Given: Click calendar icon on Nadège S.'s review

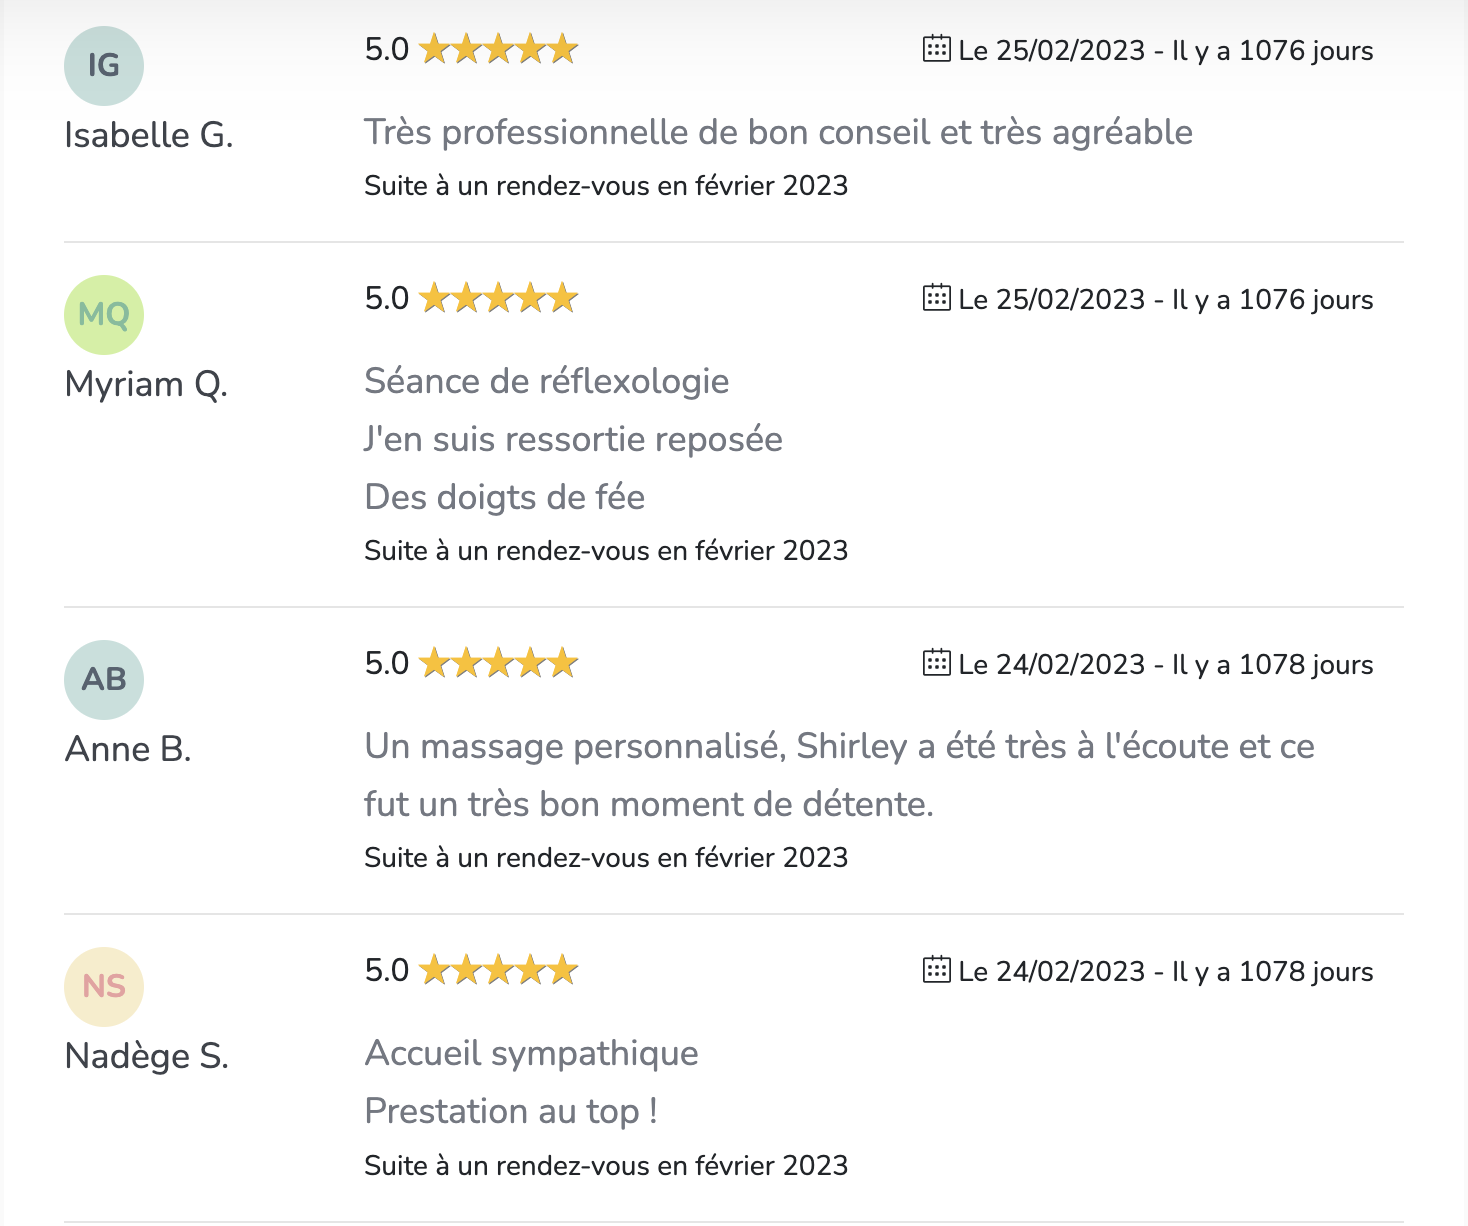Looking at the screenshot, I should pyautogui.click(x=936, y=969).
